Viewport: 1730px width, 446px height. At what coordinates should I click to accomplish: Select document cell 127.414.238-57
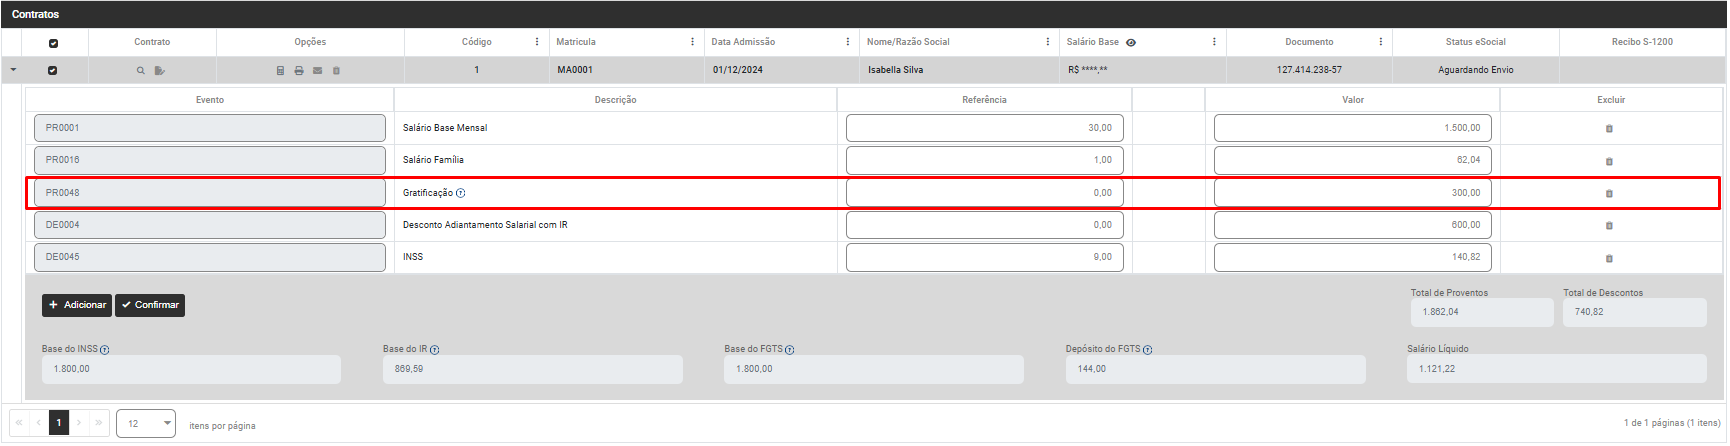coord(1309,70)
